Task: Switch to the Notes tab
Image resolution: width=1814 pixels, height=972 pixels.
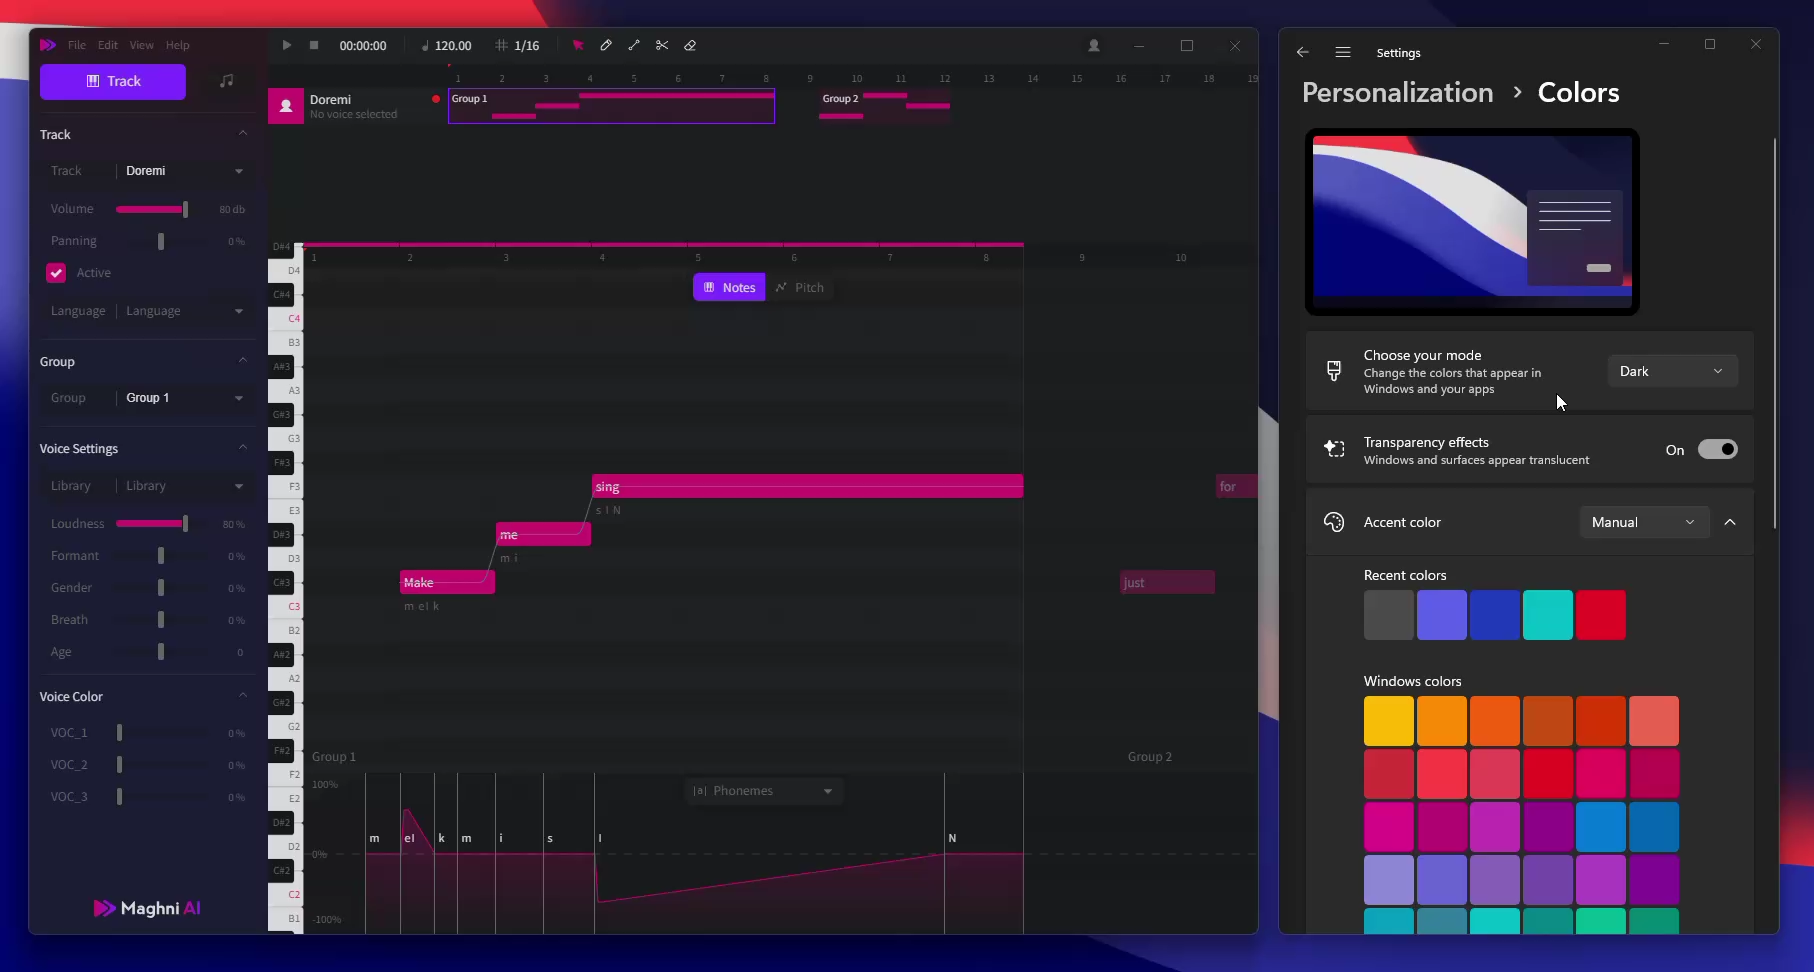Action: pos(729,287)
